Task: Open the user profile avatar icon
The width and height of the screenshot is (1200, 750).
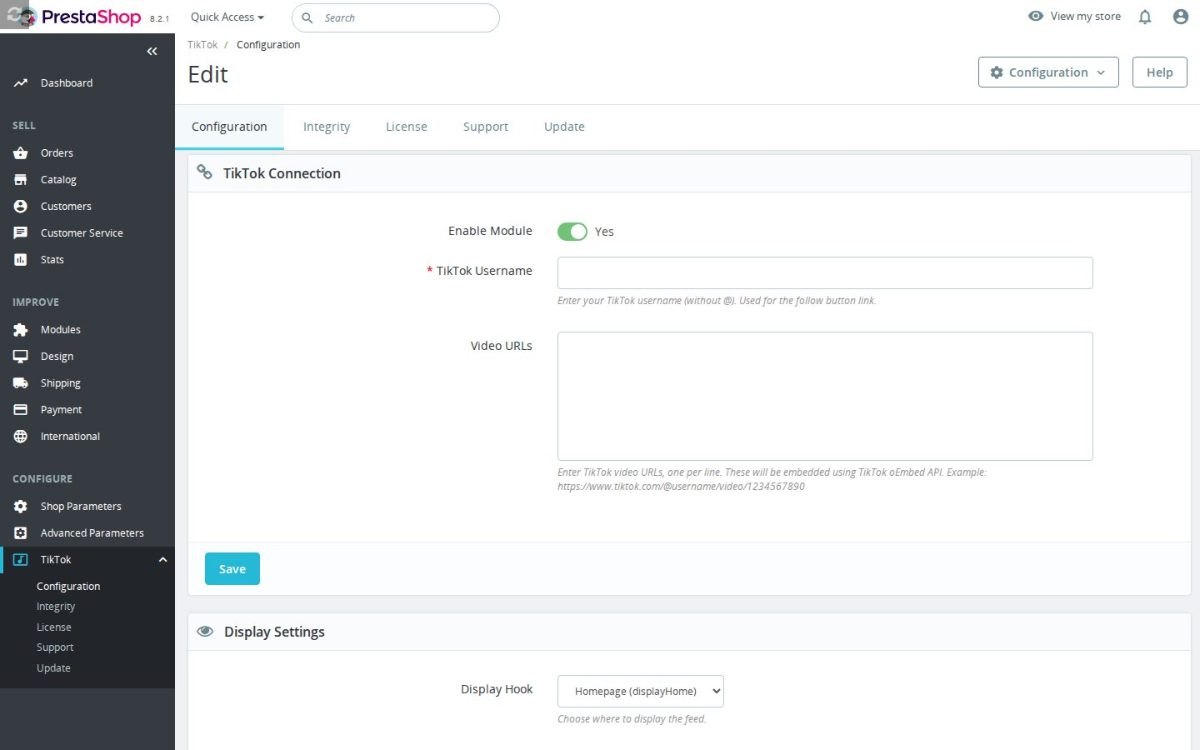Action: (1180, 17)
